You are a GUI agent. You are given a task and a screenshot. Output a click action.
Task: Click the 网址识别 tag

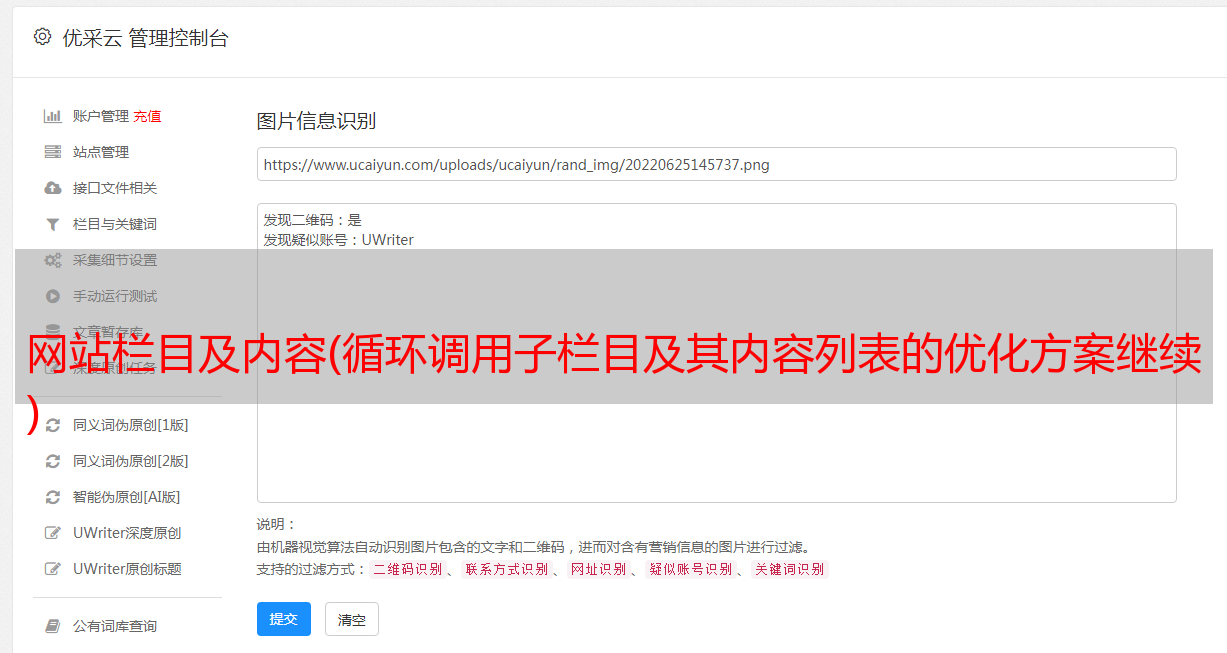click(x=598, y=569)
